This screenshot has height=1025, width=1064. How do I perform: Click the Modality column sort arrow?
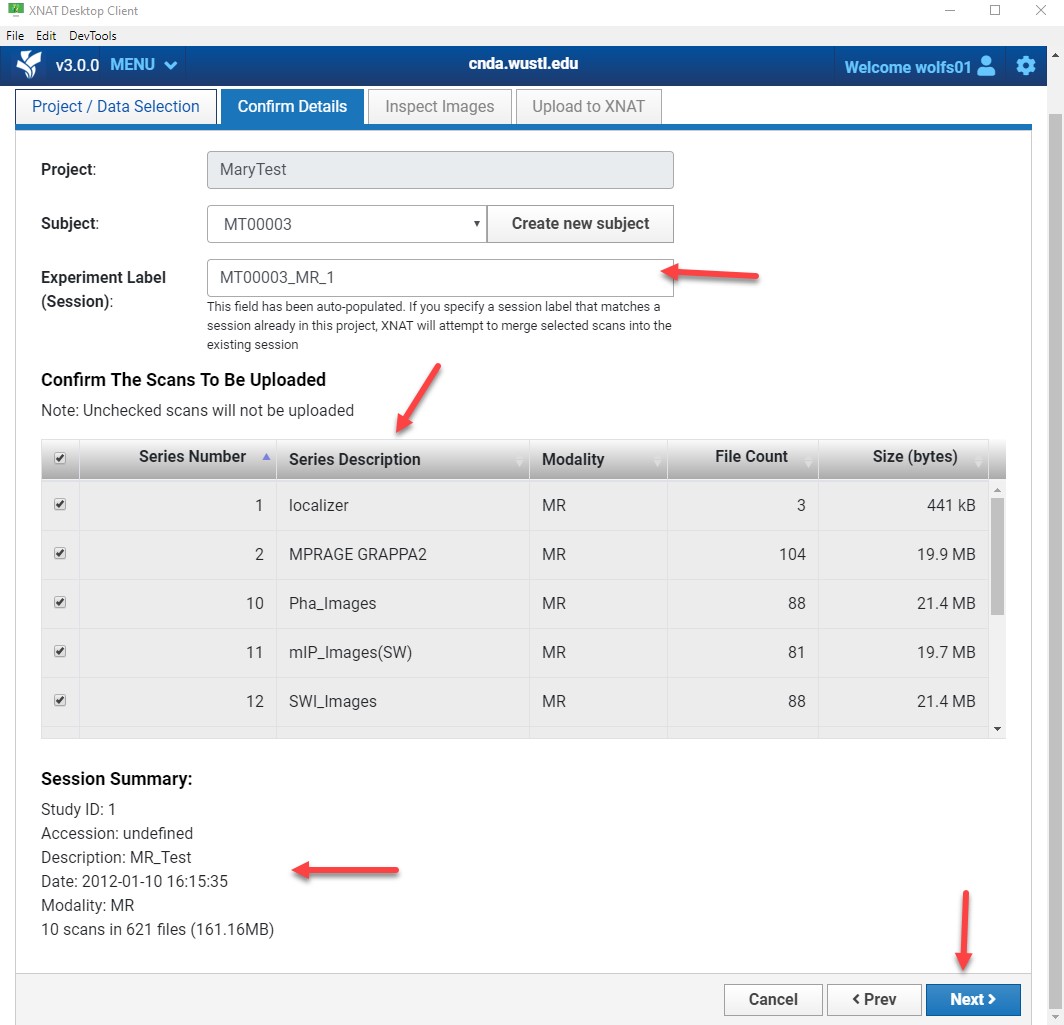coord(657,461)
